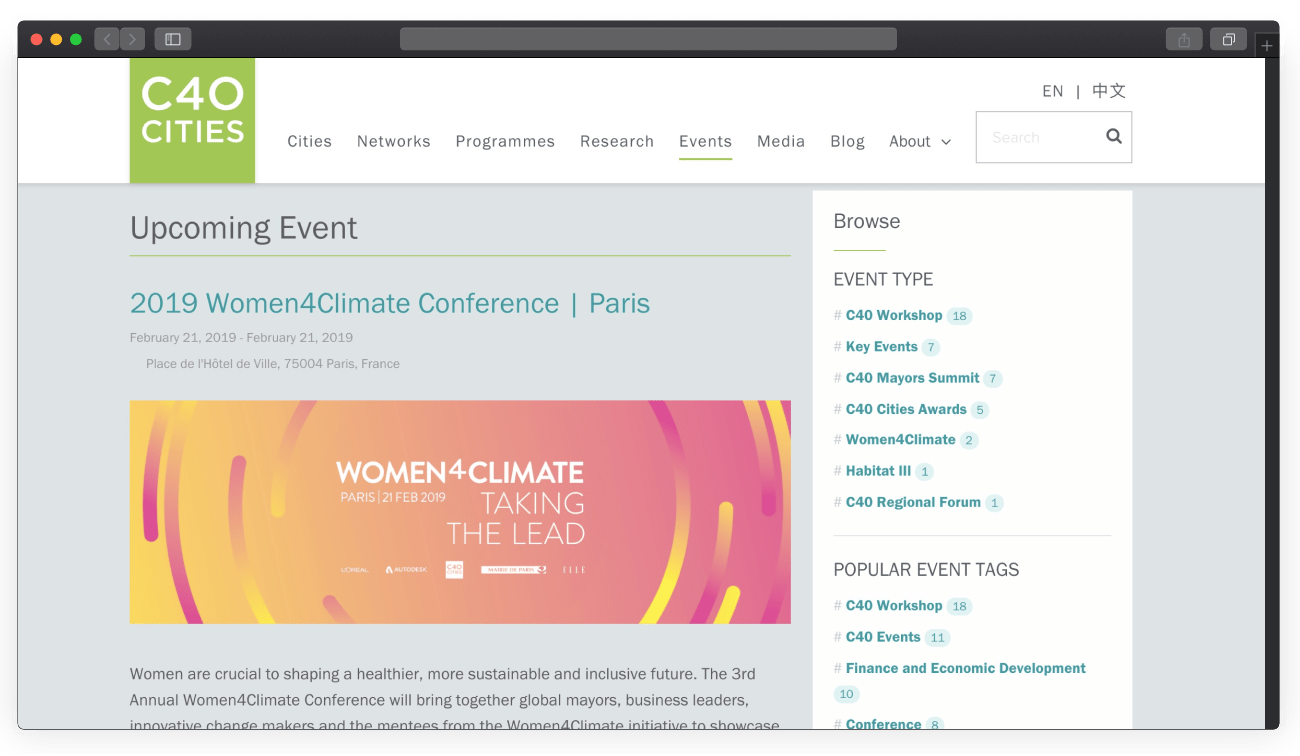This screenshot has width=1300, height=756.
Task: Switch language to 中文
Action: 1109,91
